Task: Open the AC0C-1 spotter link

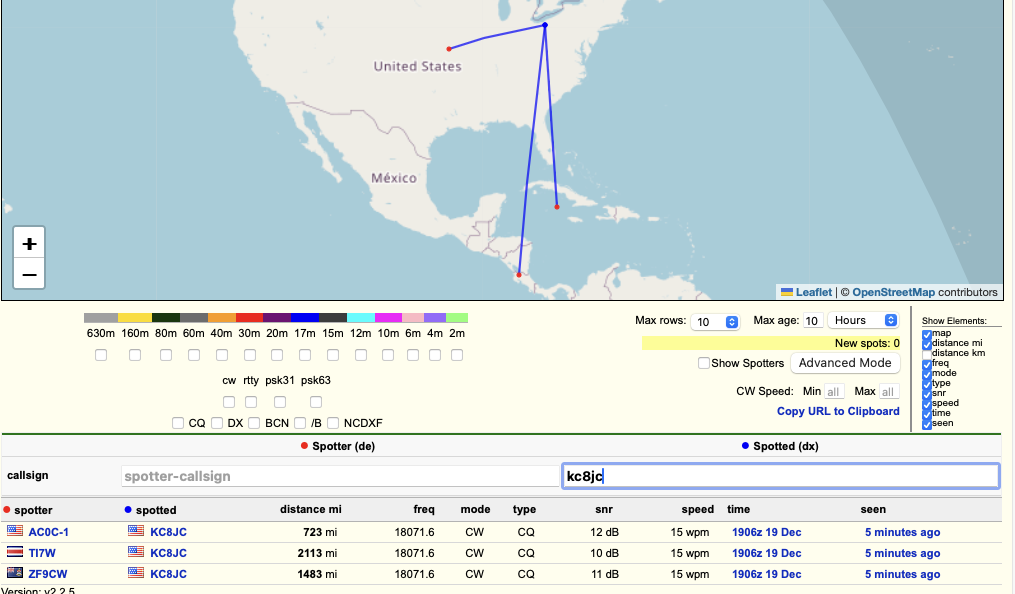Action: tap(49, 532)
